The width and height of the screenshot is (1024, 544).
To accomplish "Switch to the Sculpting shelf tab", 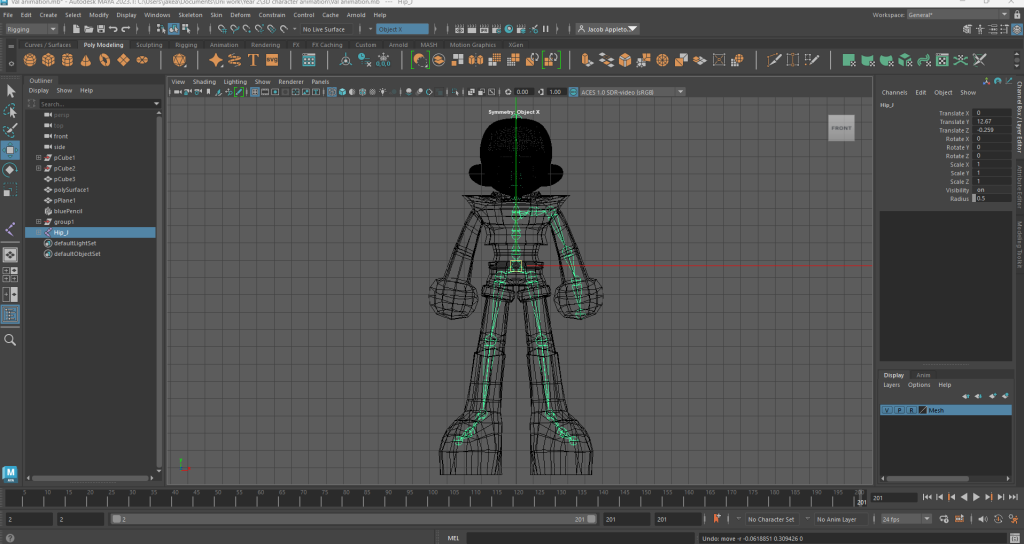I will (149, 45).
